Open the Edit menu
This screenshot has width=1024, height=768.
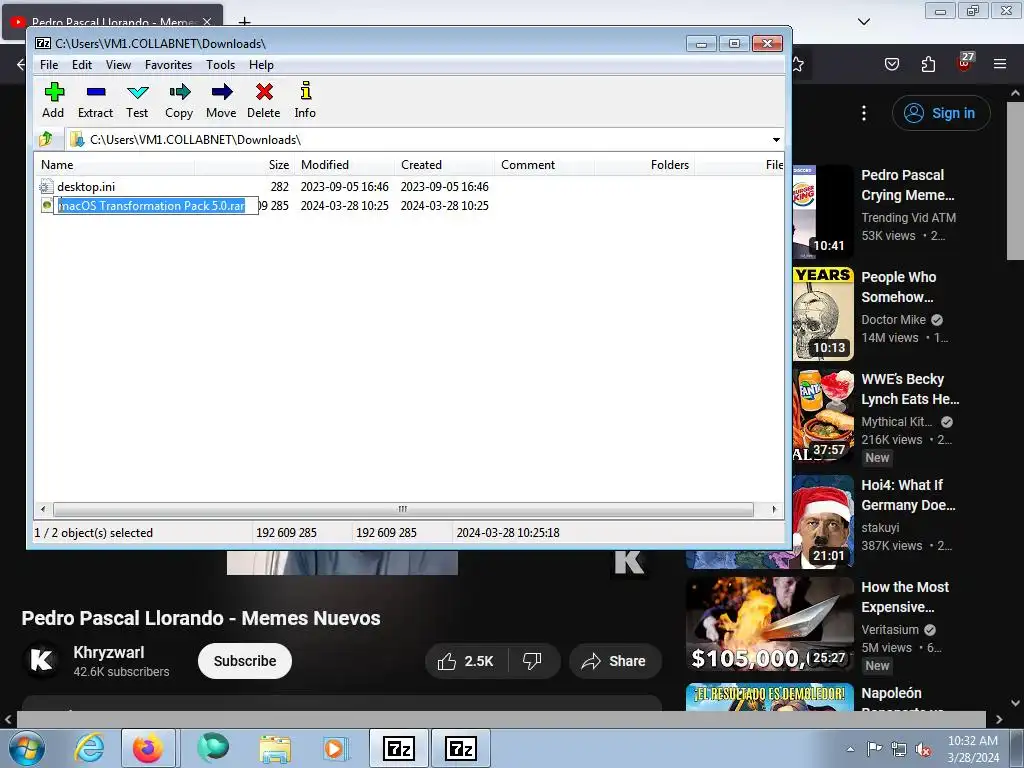[x=82, y=65]
